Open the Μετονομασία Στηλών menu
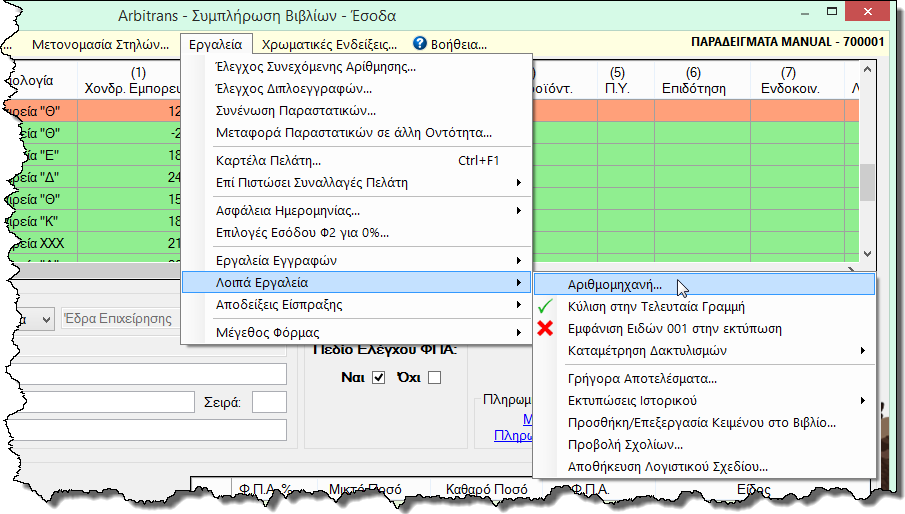Viewport: 905px width, 514px height. (x=100, y=44)
